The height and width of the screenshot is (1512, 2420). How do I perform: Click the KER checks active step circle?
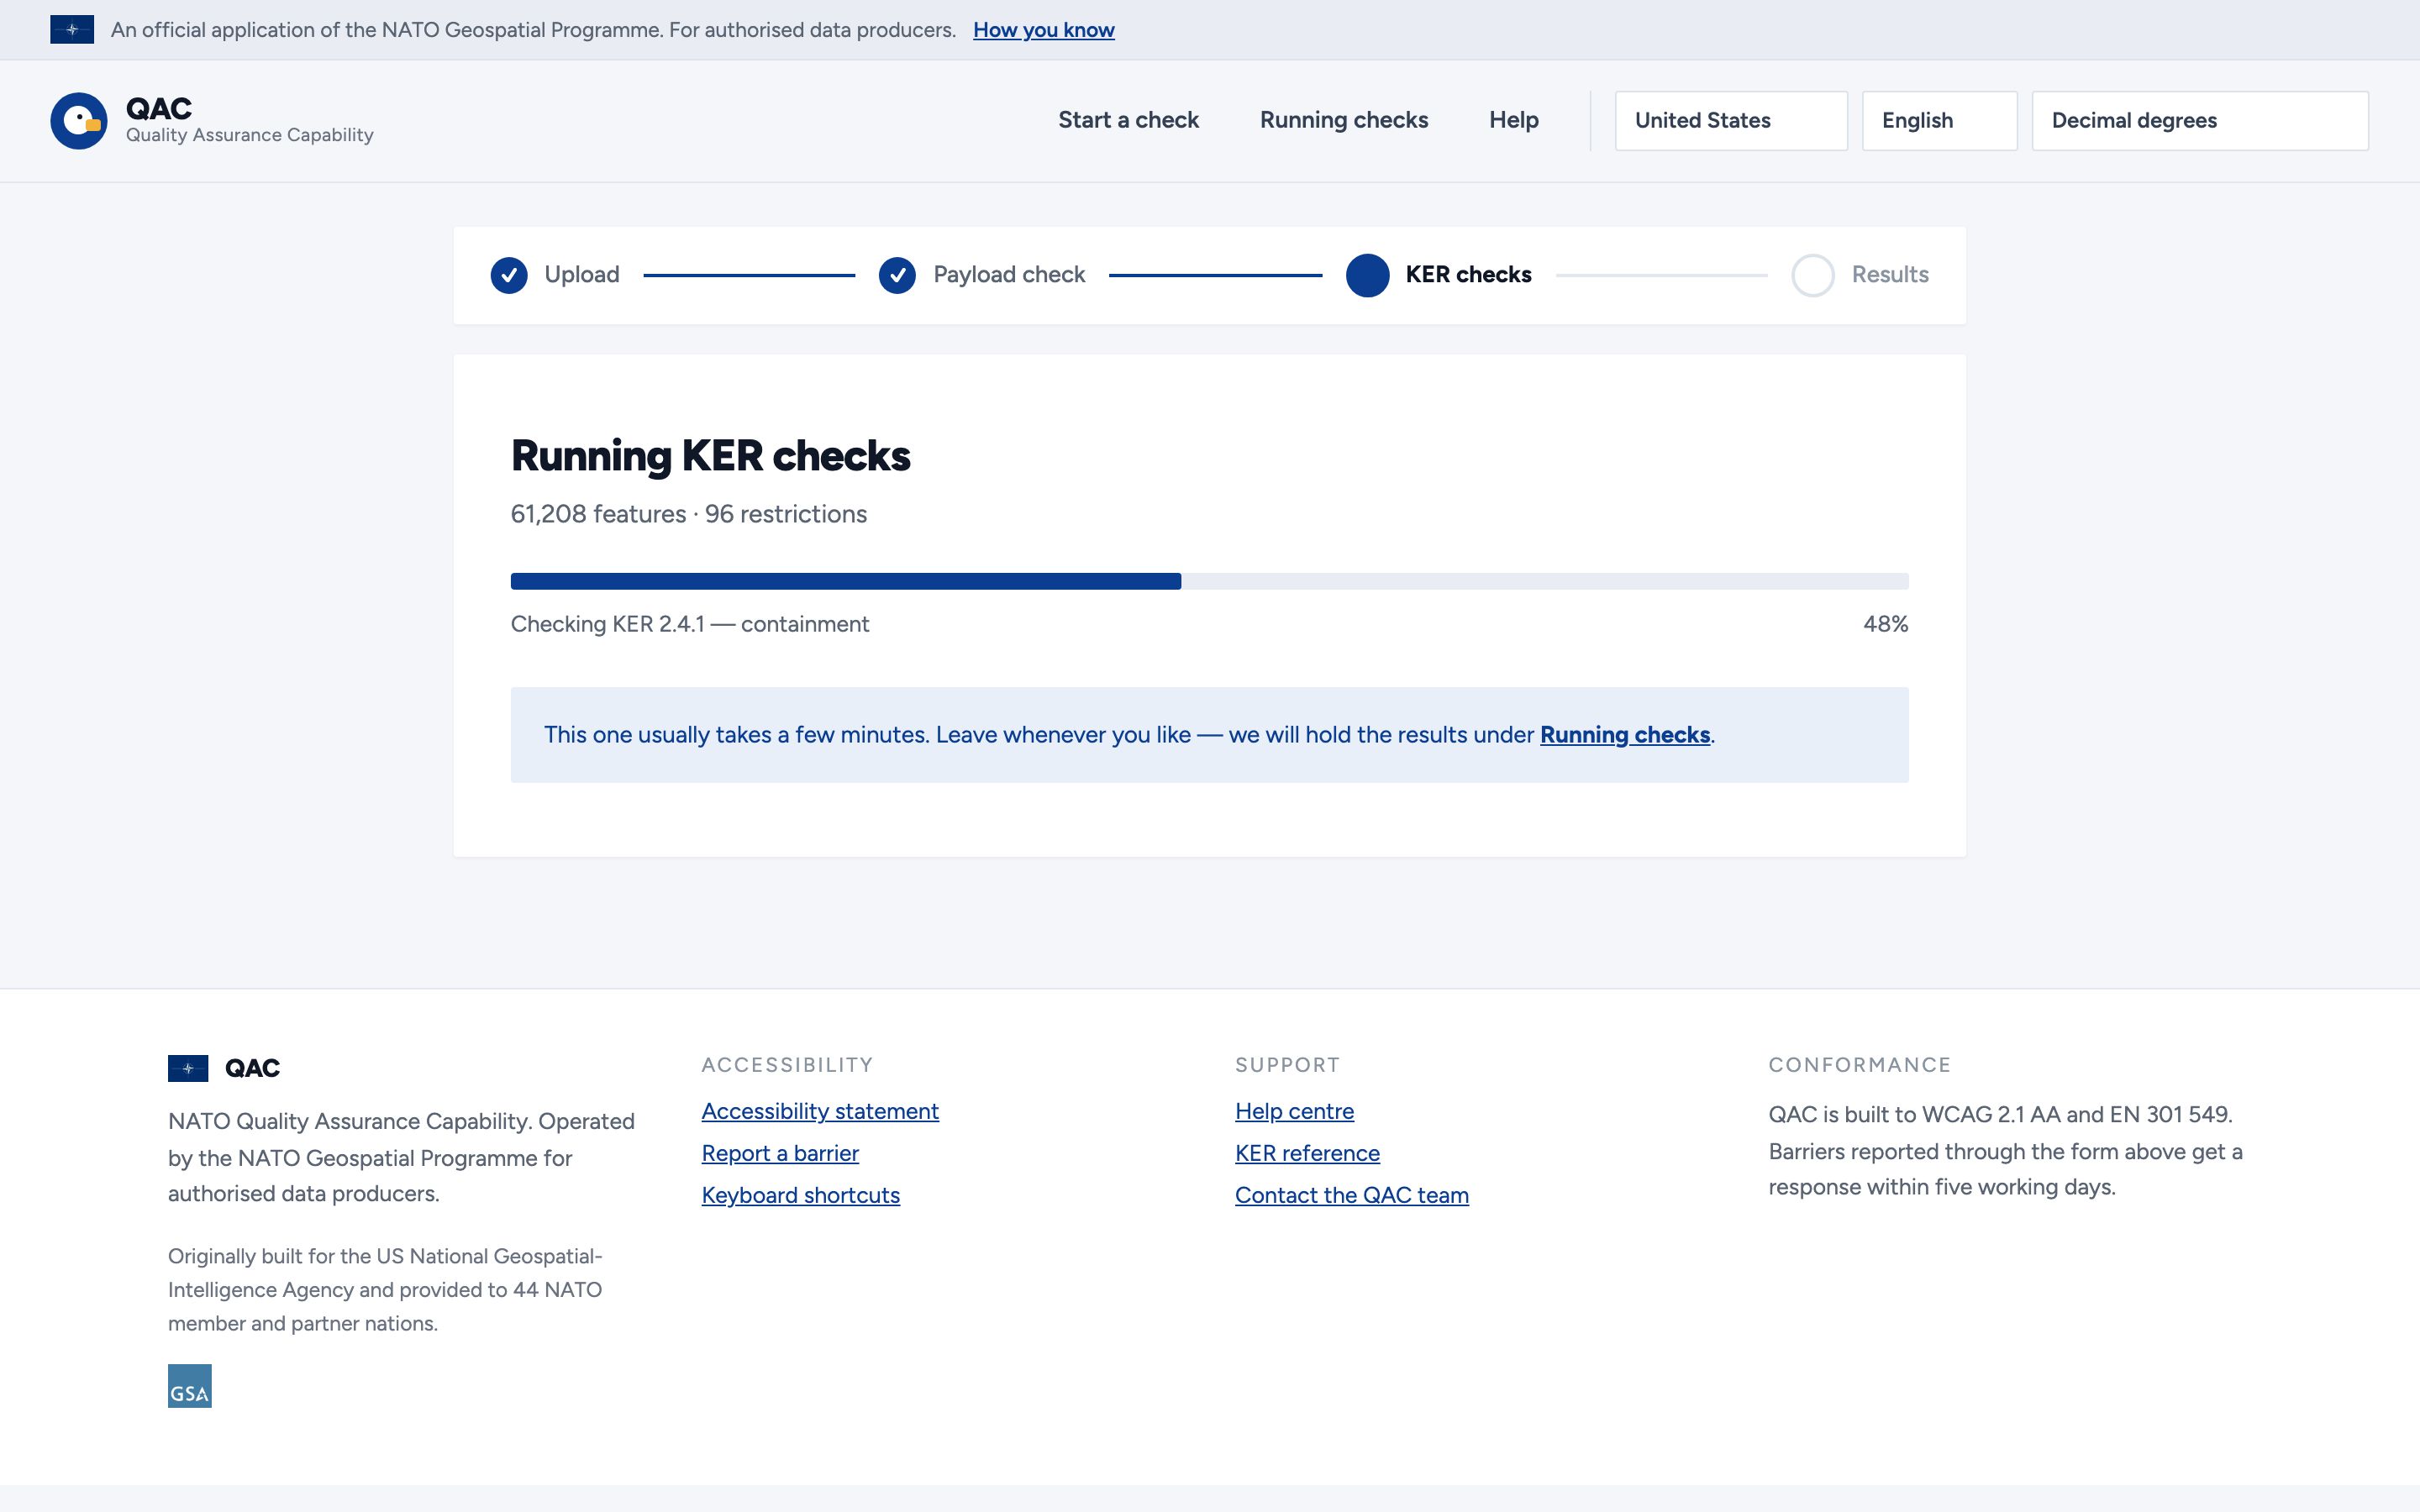coord(1367,275)
